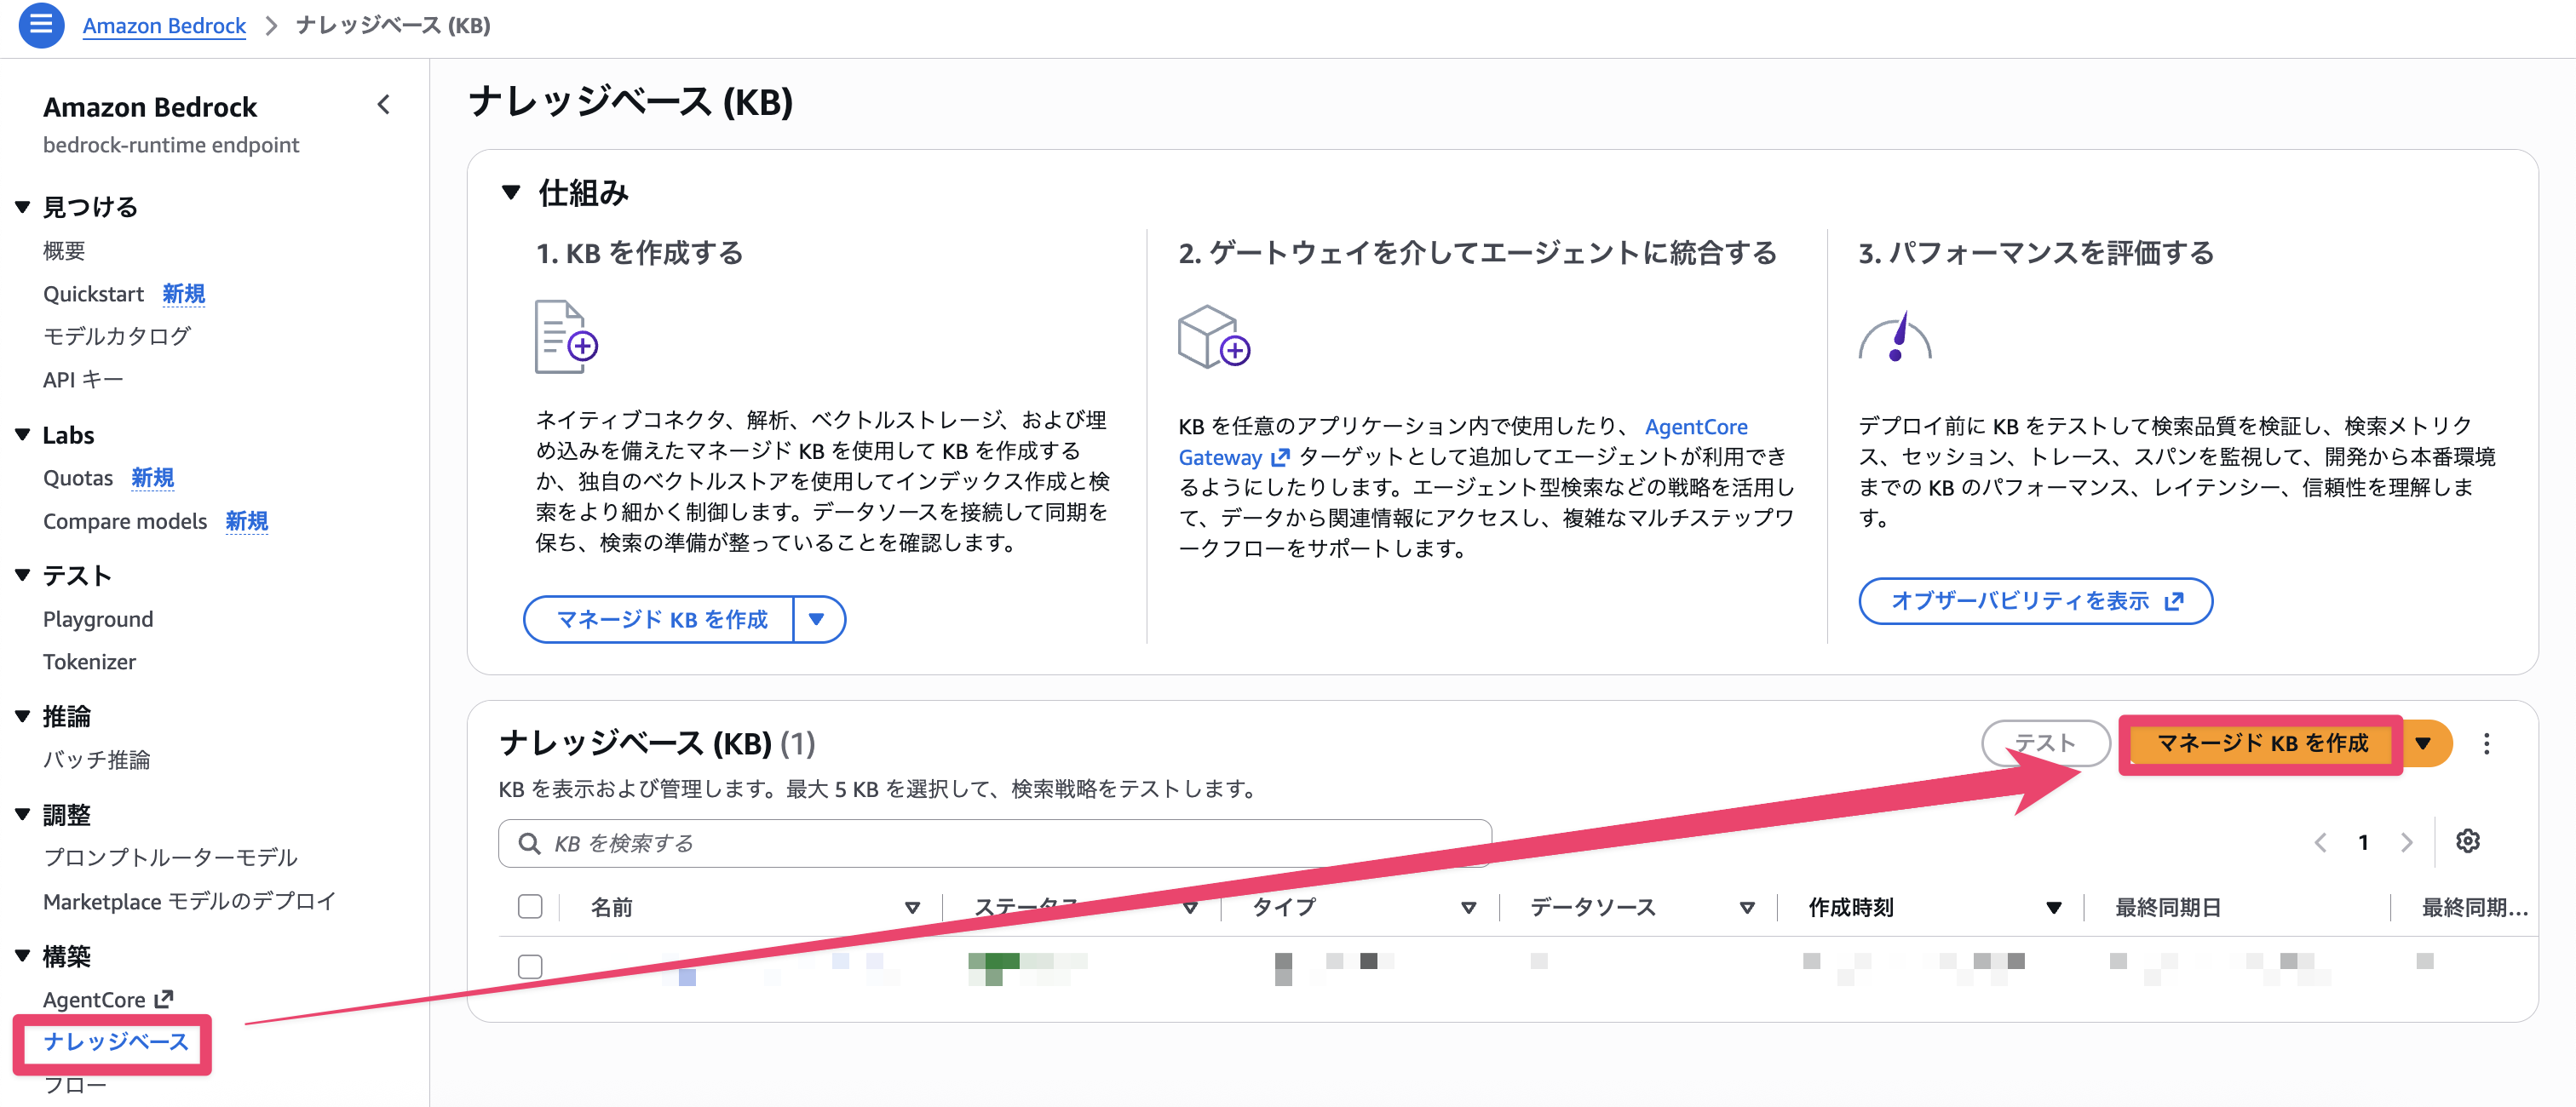The width and height of the screenshot is (2576, 1107).
Task: Click the ナレッジベース (KB) breadcrumb text
Action: tap(393, 26)
